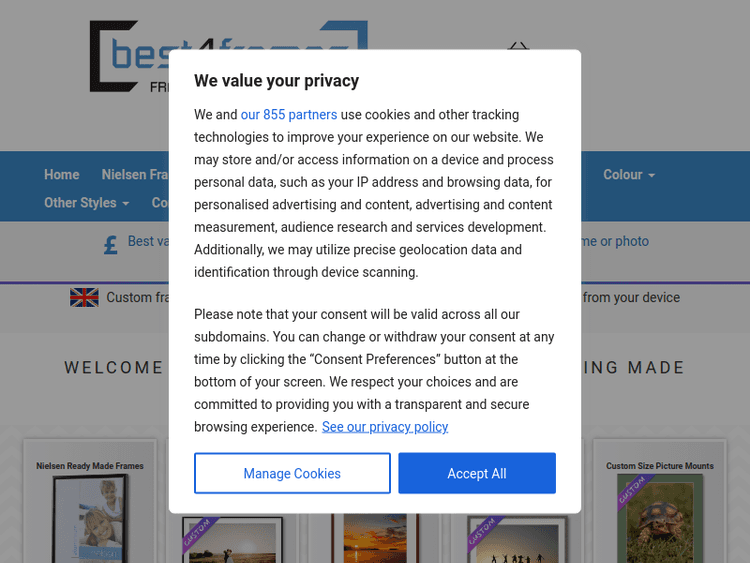This screenshot has height=563, width=750.
Task: Click the pound sterling icon
Action: pos(111,244)
